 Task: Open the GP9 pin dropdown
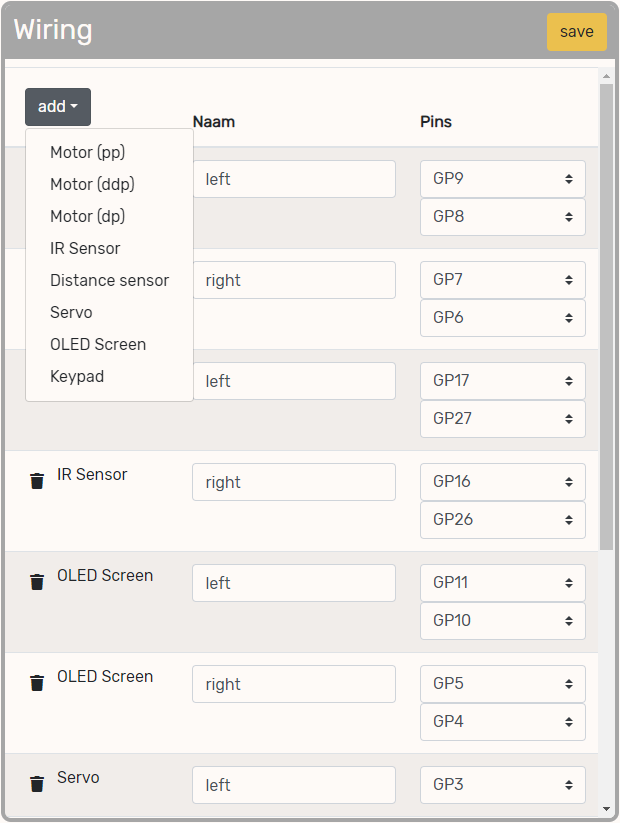pos(502,179)
